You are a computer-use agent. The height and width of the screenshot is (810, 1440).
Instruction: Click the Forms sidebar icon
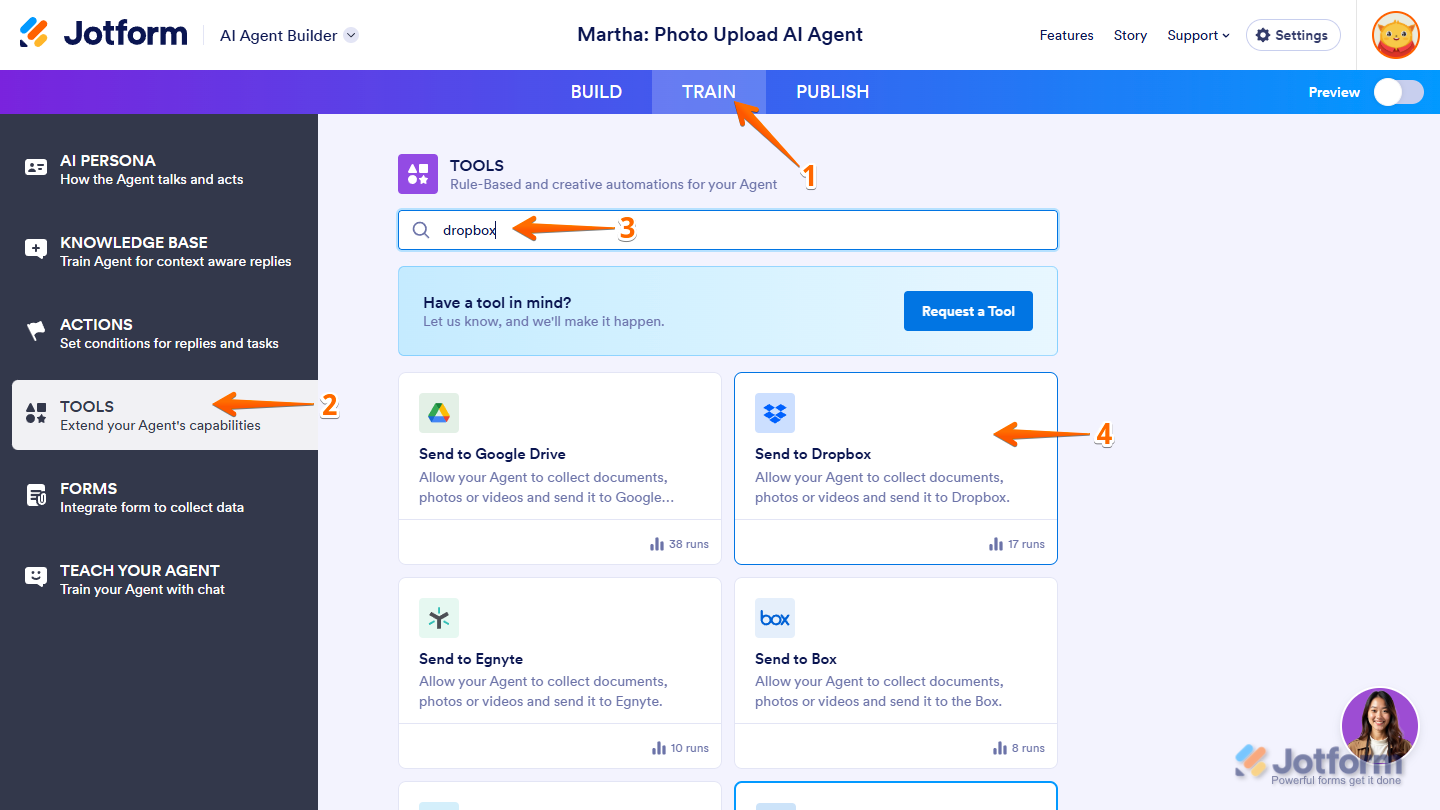click(36, 496)
